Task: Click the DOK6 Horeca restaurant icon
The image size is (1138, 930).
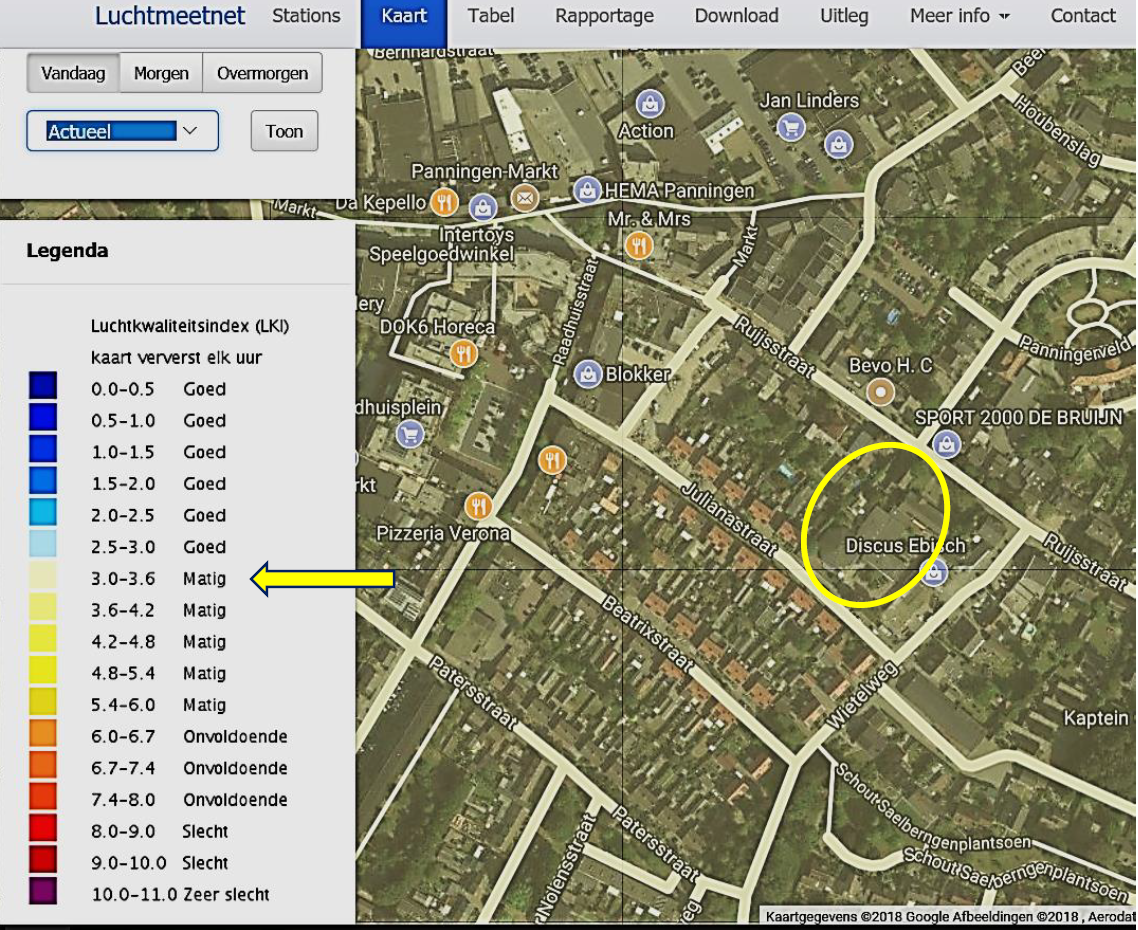Action: pyautogui.click(x=463, y=354)
